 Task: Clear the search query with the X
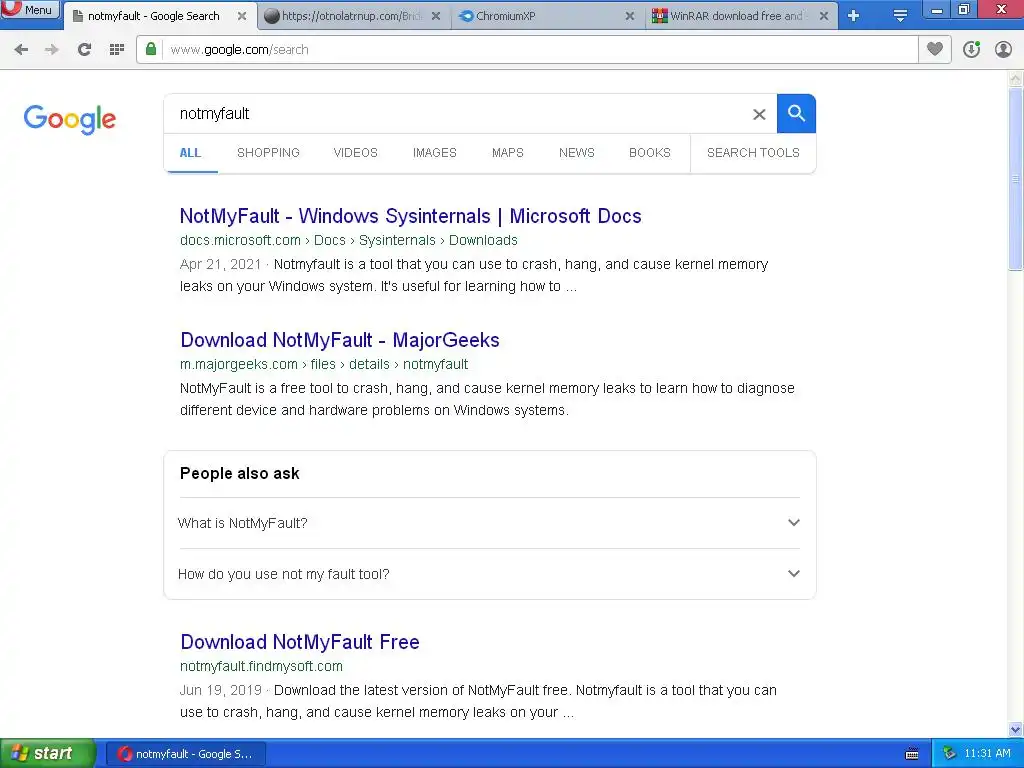pyautogui.click(x=759, y=114)
